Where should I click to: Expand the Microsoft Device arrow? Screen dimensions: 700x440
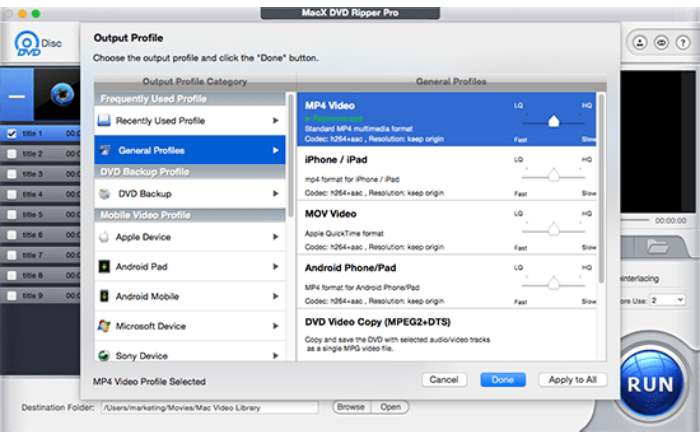click(x=275, y=326)
